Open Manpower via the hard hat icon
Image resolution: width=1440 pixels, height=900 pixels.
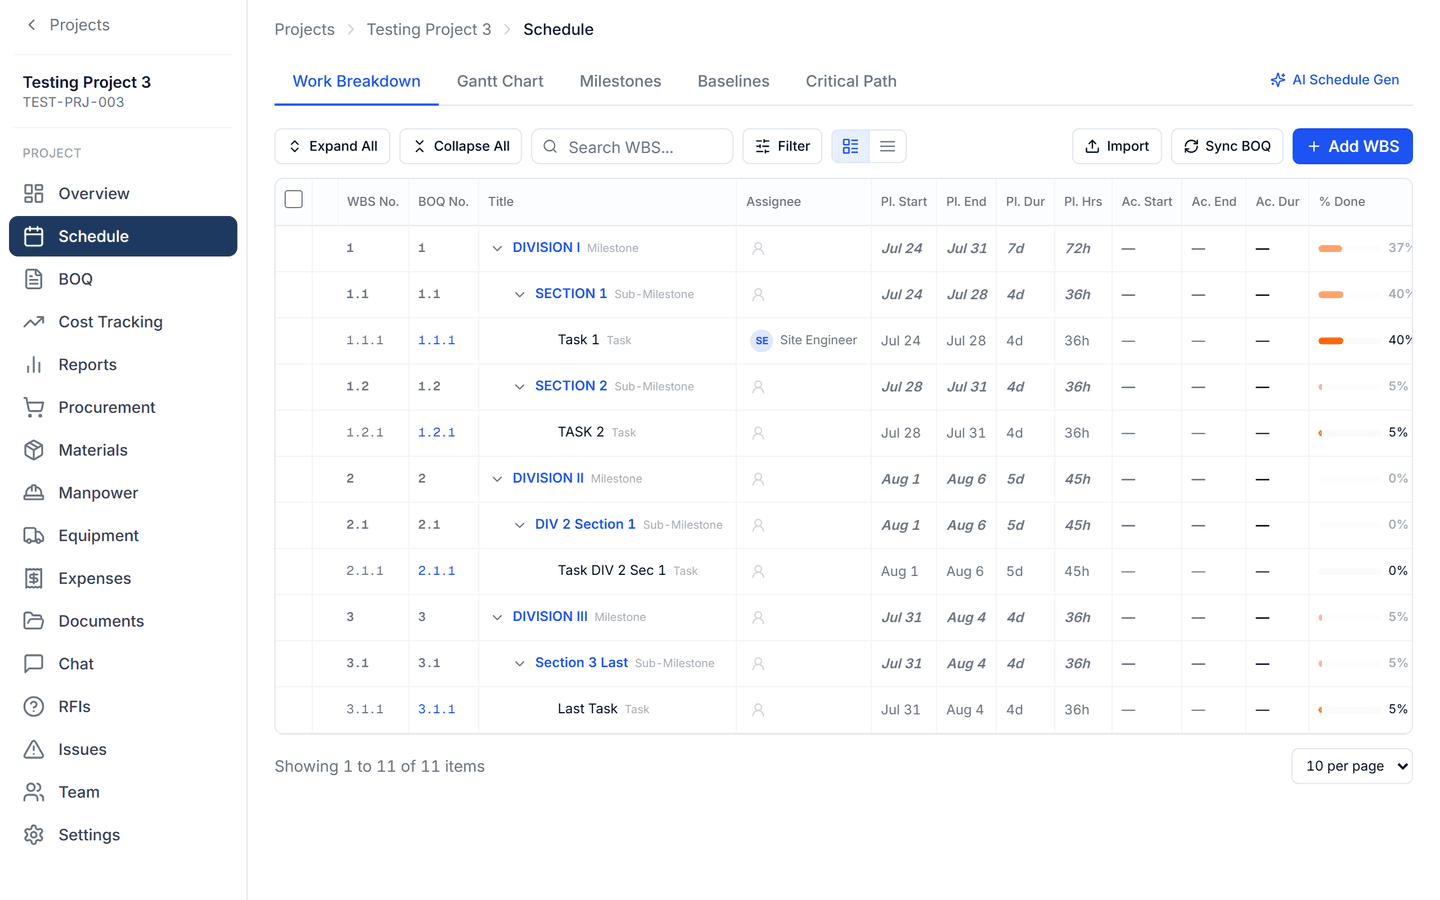pos(34,493)
